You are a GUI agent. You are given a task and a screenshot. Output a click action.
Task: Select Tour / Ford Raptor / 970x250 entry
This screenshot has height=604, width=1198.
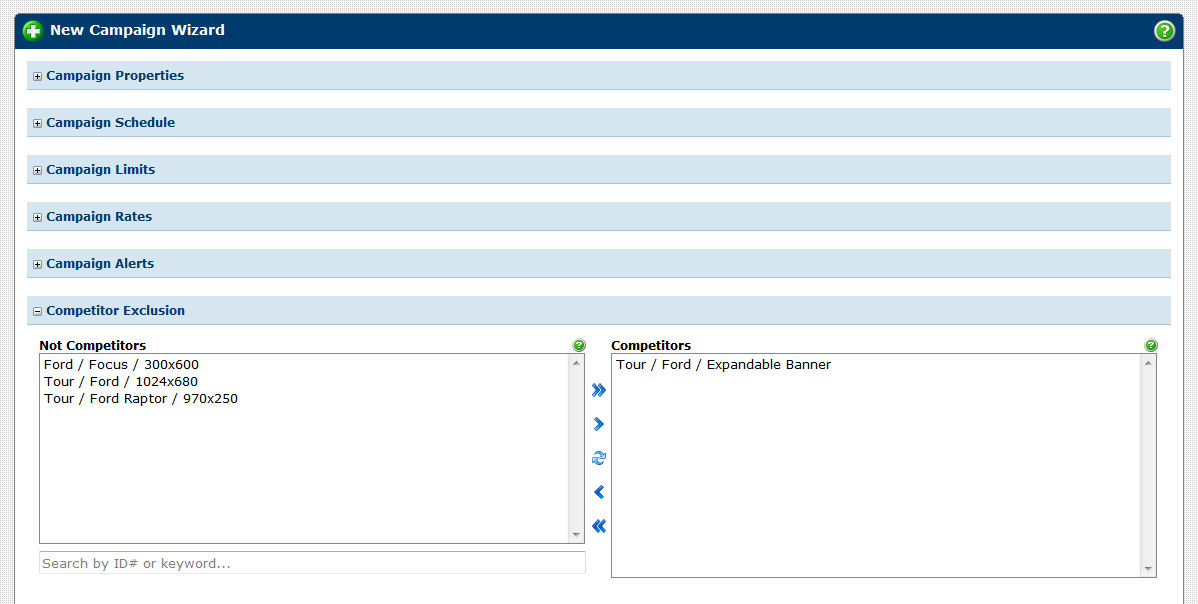click(x=141, y=399)
